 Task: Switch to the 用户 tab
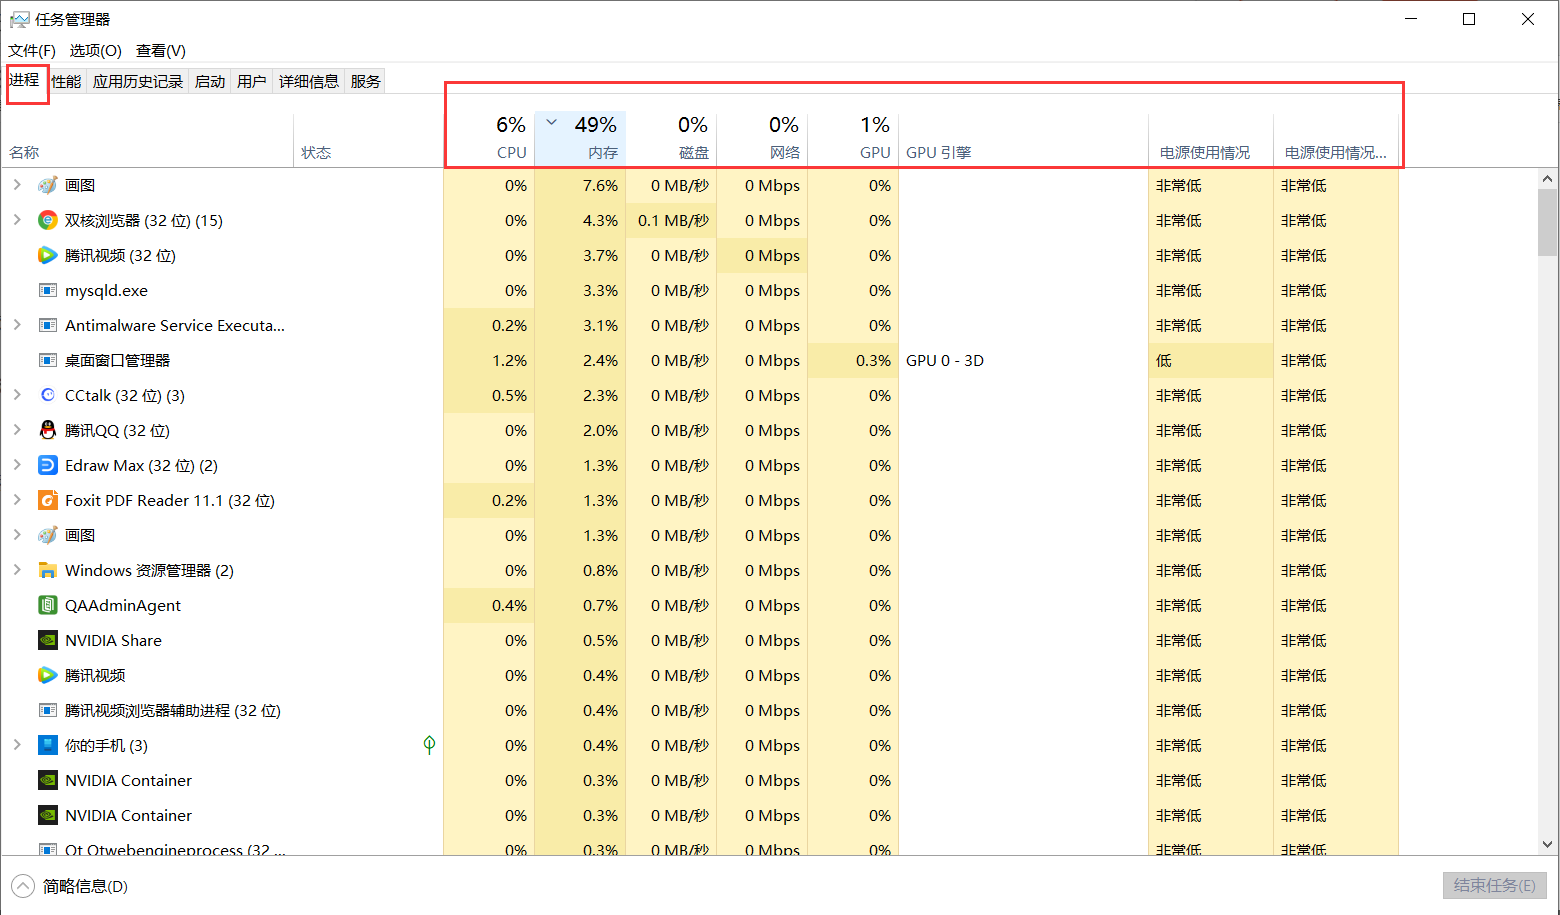252,81
